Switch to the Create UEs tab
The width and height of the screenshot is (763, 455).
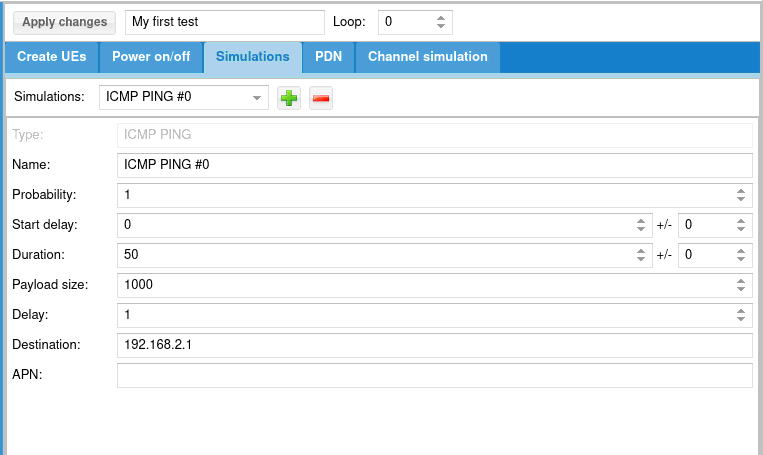pos(52,57)
